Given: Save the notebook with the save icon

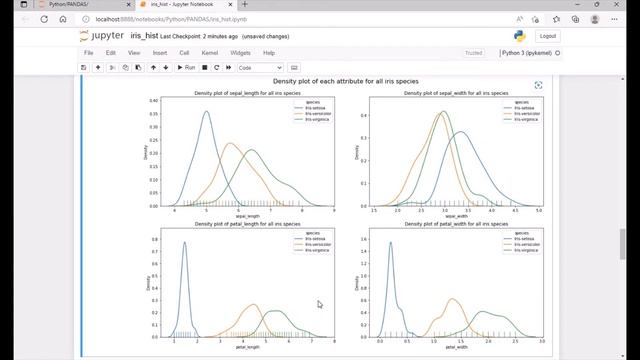Looking at the screenshot, I should click(84, 68).
